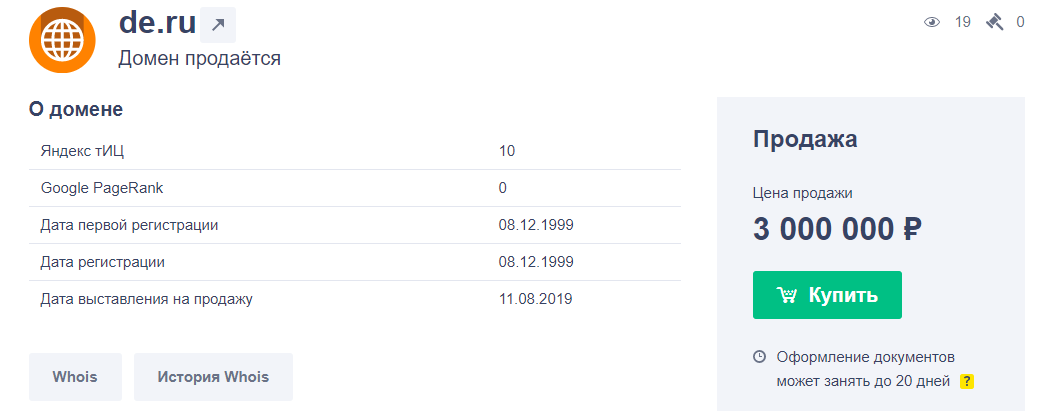Click the orange globe domain logo
This screenshot has width=1037, height=411.
click(x=62, y=40)
